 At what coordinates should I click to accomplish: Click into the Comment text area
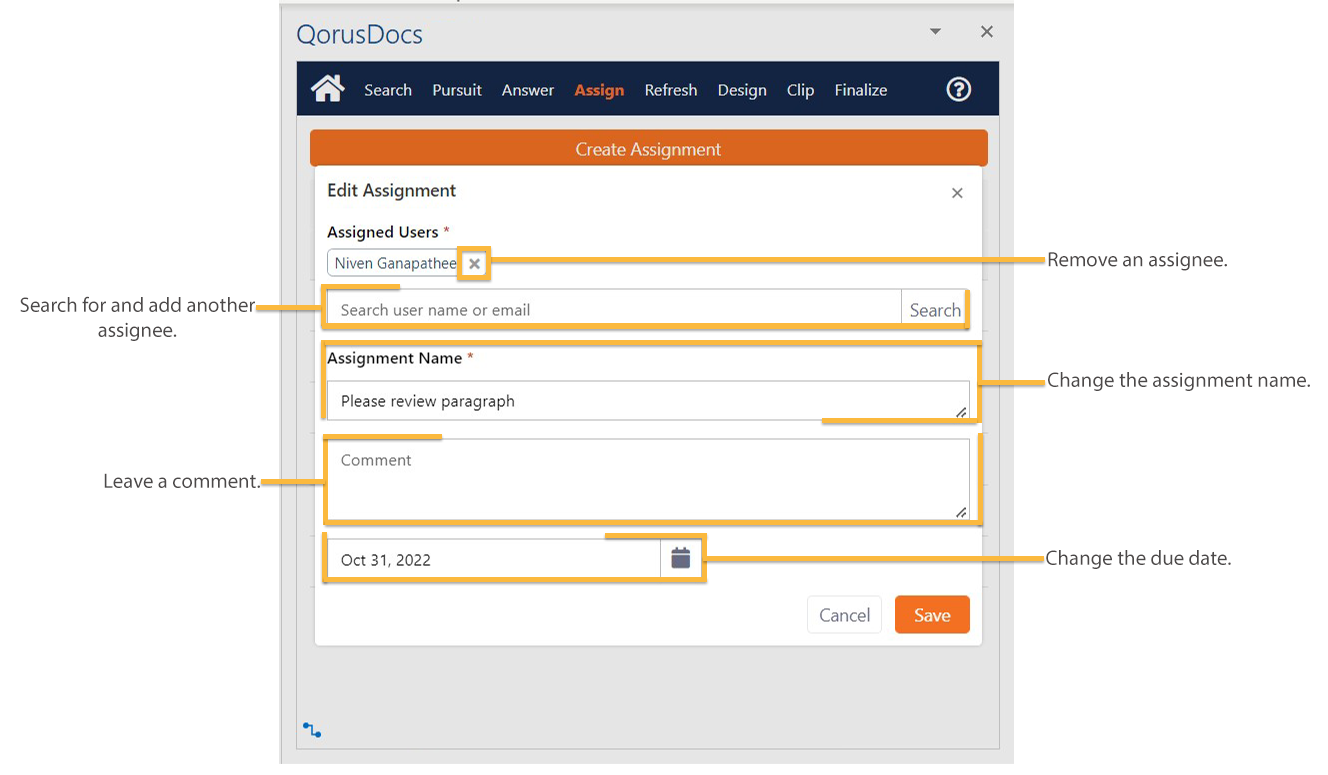(647, 480)
